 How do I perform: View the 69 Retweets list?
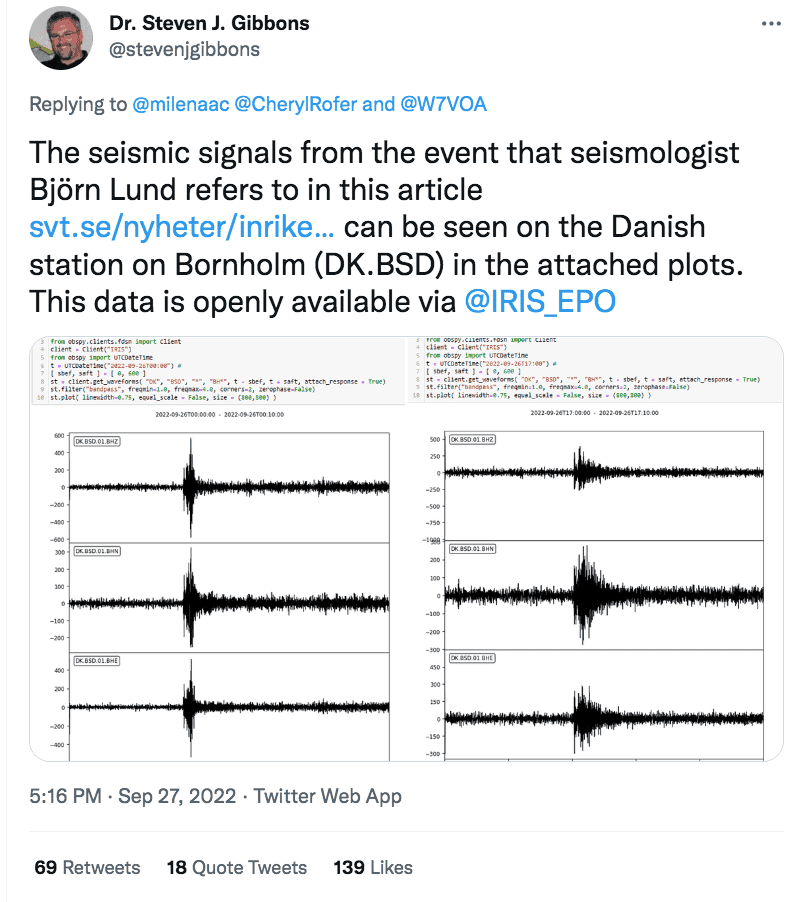[87, 867]
